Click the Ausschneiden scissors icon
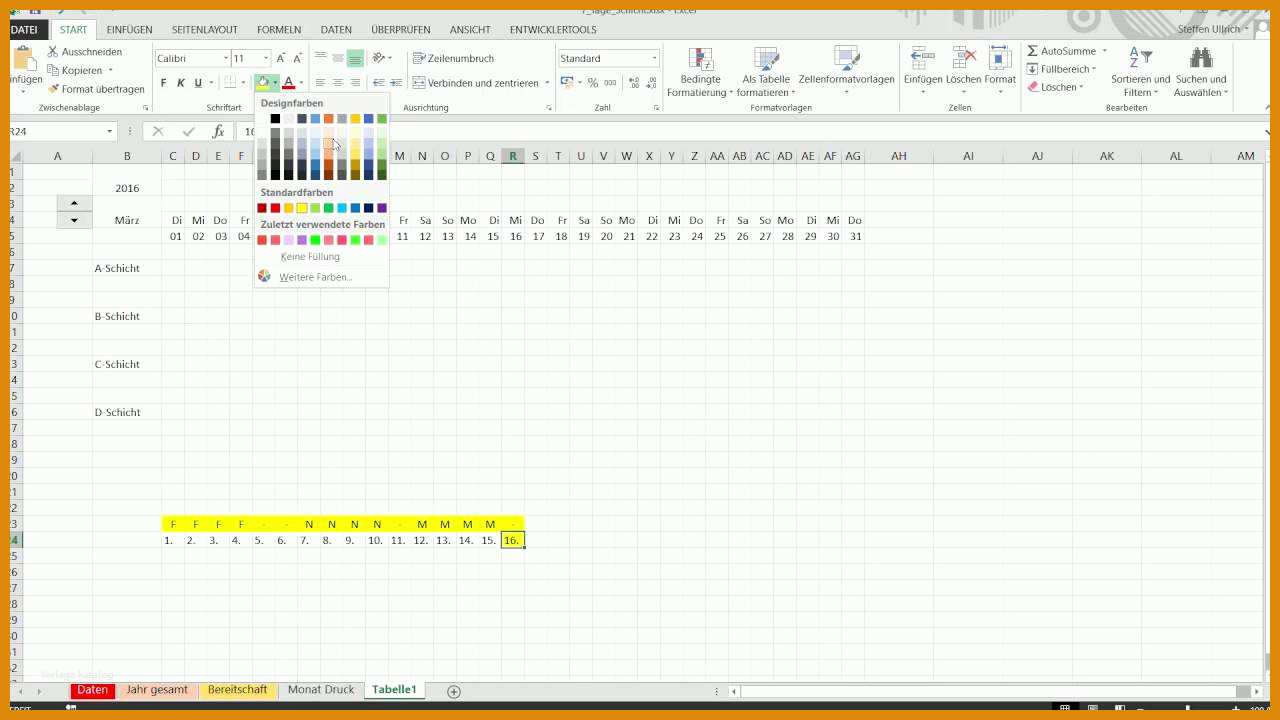 pyautogui.click(x=53, y=51)
